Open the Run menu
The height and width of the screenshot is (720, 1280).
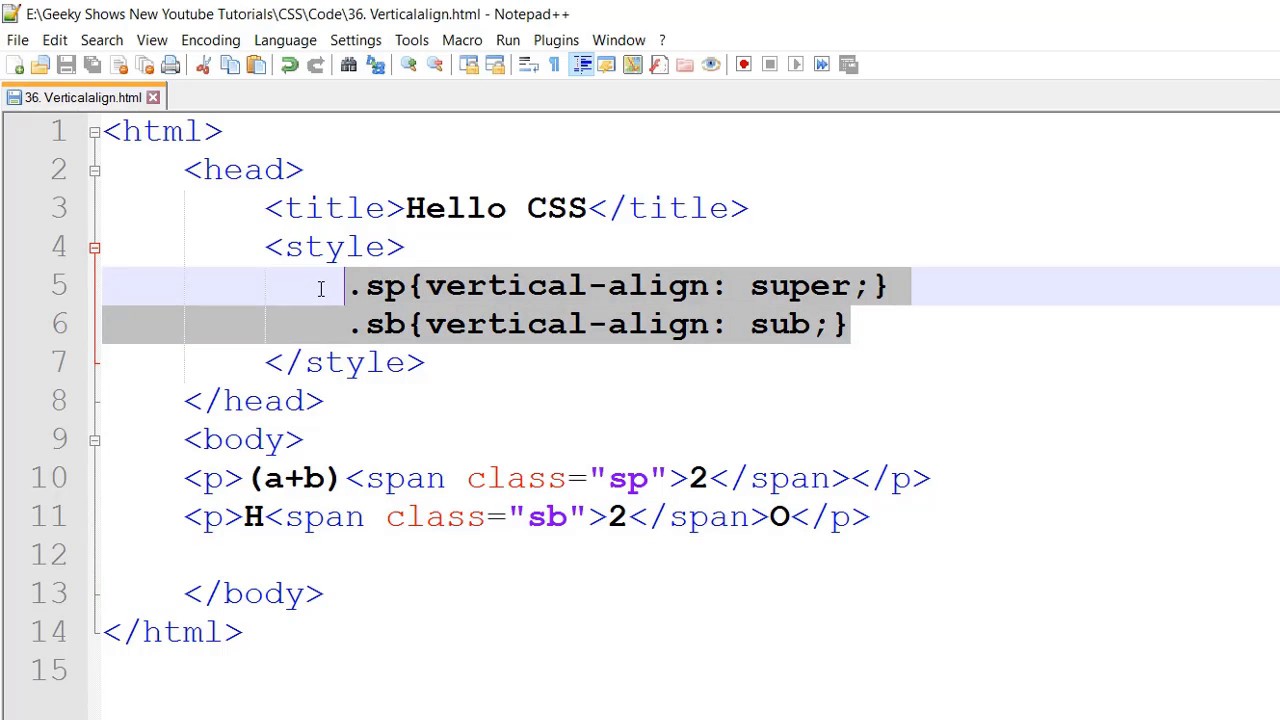point(508,40)
